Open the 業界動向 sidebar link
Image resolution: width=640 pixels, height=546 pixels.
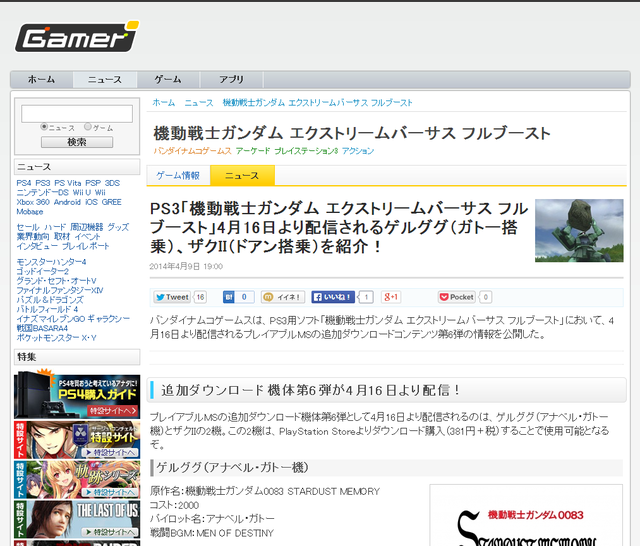point(33,236)
